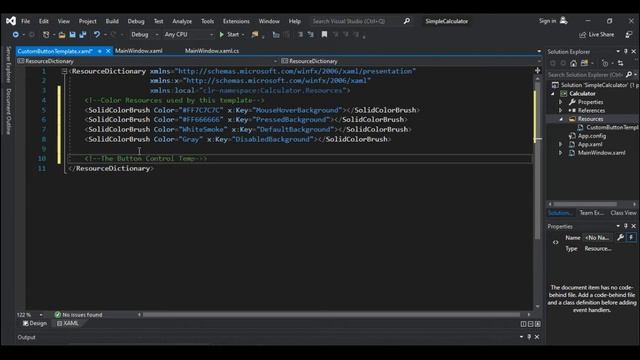Open Solution Explorer window options dropdown arrow
Screen dimensions: 640x360
pos(618,51)
